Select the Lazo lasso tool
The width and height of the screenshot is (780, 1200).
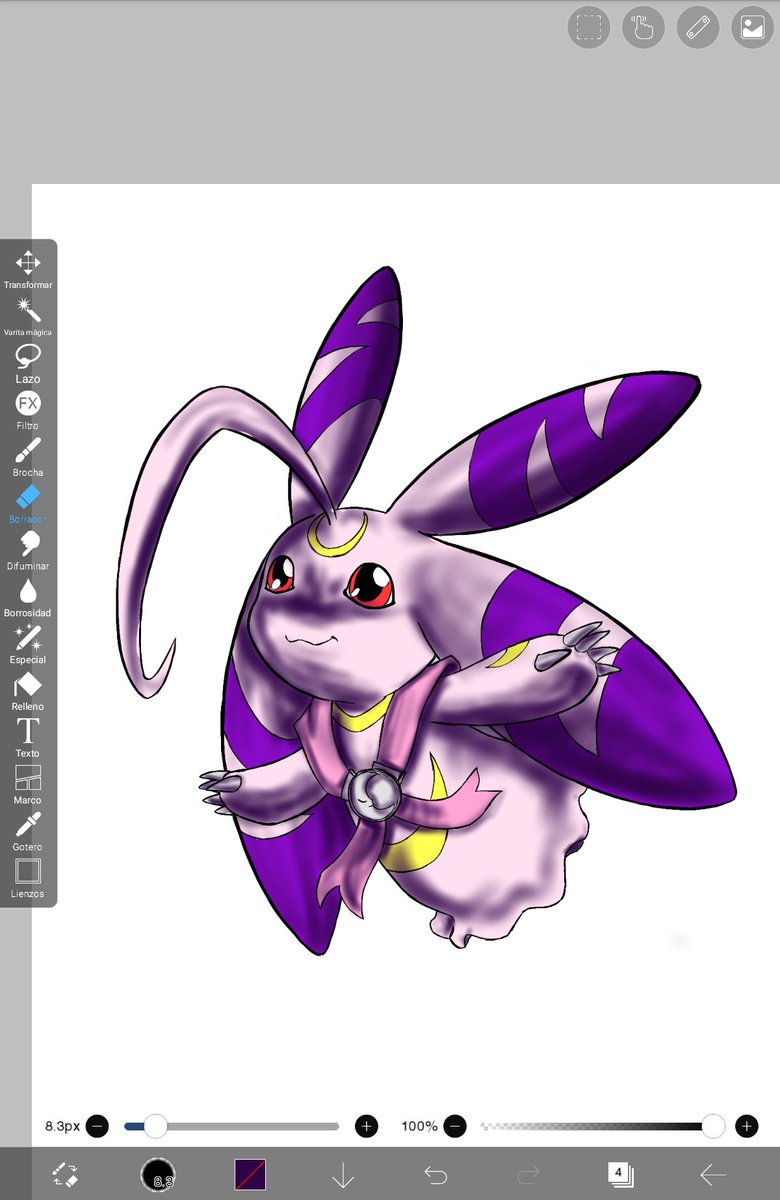28,364
